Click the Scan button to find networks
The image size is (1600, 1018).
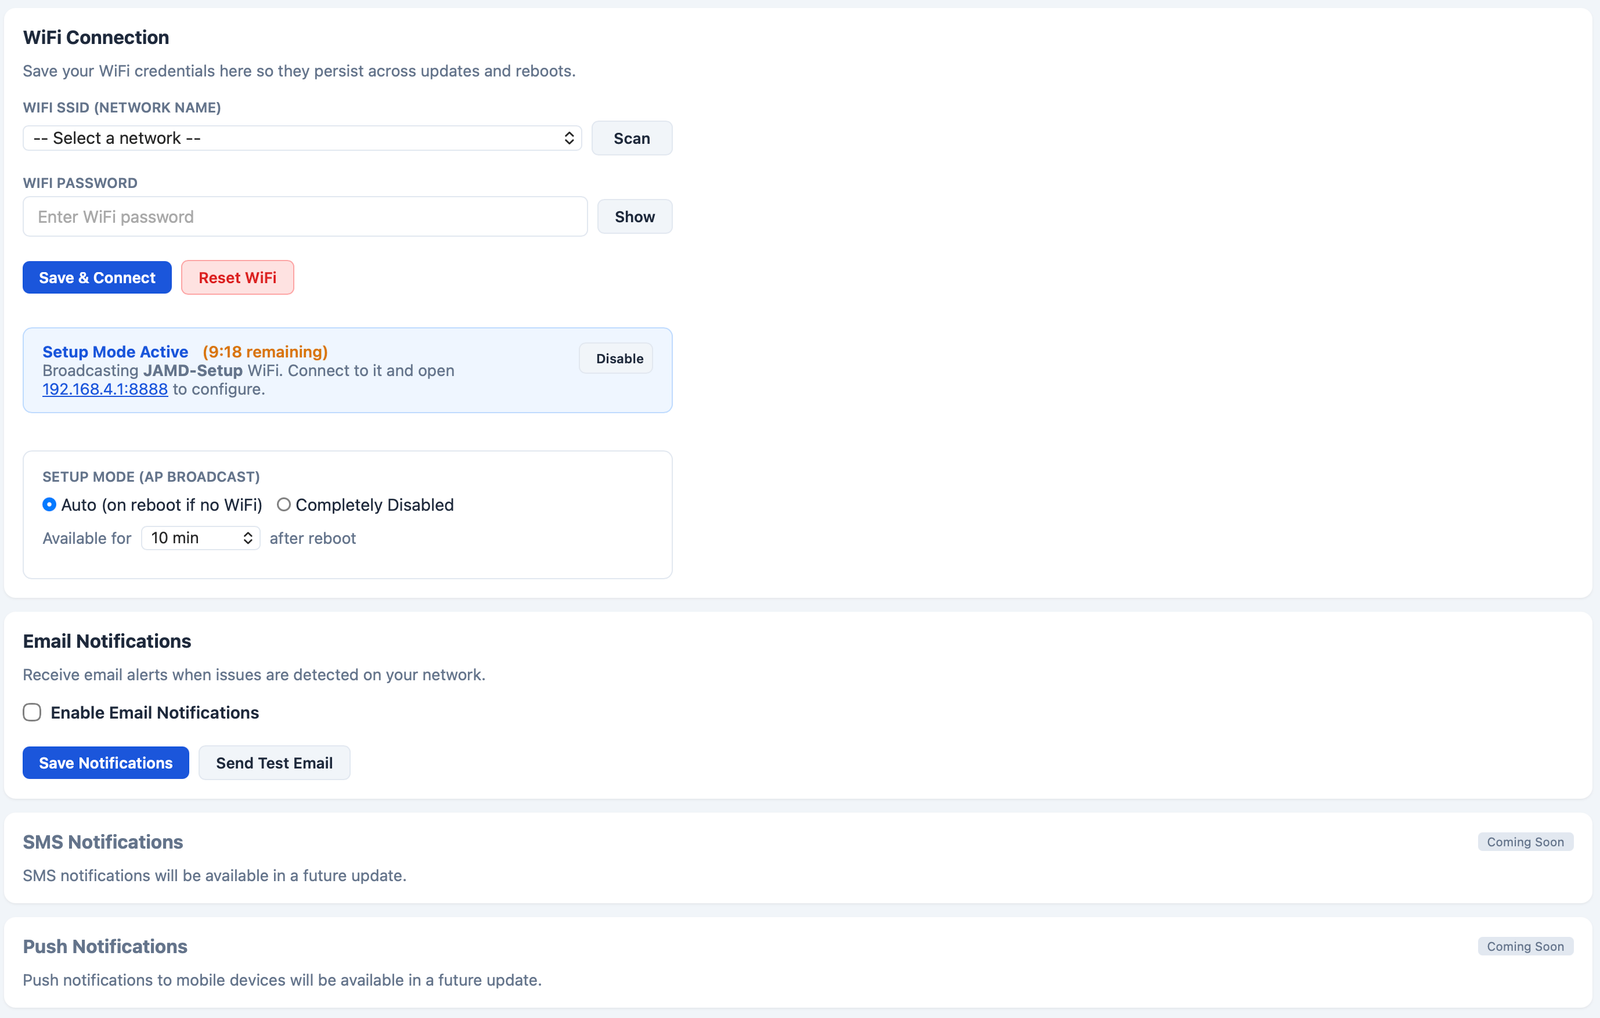pyautogui.click(x=631, y=138)
